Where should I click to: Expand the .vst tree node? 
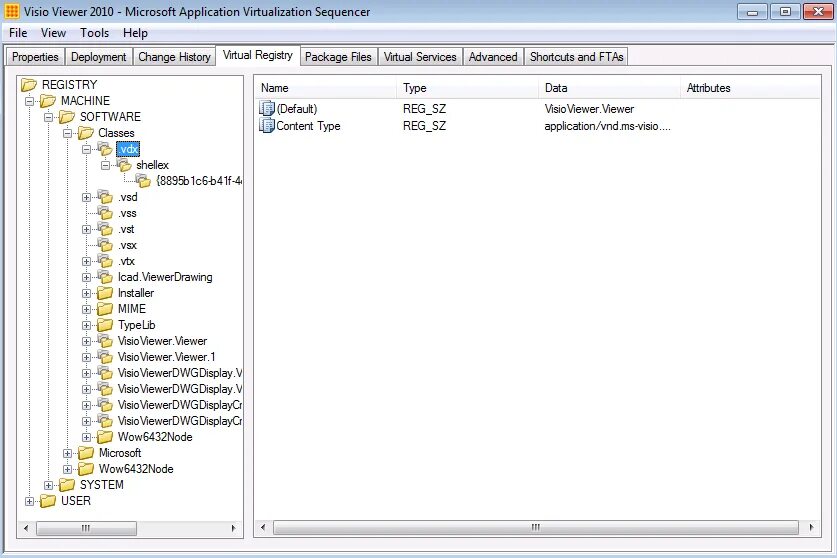(86, 229)
